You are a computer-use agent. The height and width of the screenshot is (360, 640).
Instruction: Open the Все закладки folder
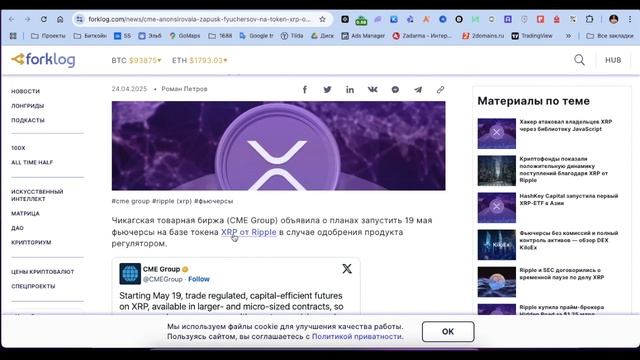pos(610,36)
